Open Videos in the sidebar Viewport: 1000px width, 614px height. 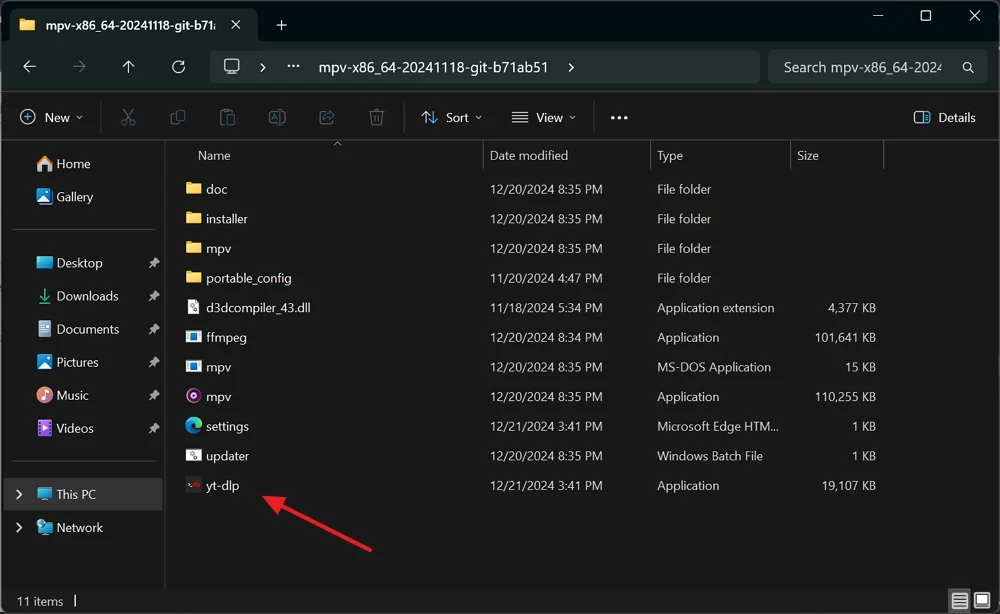(66, 428)
